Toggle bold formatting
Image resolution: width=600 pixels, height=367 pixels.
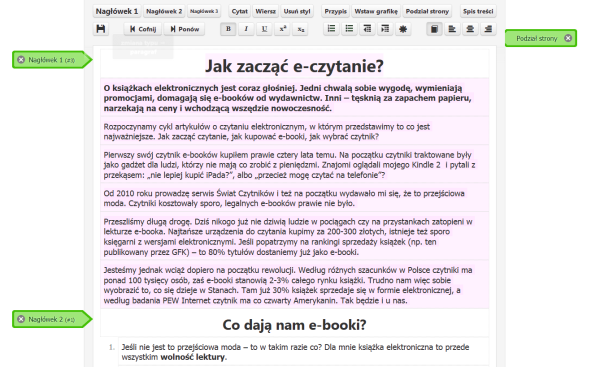point(228,29)
